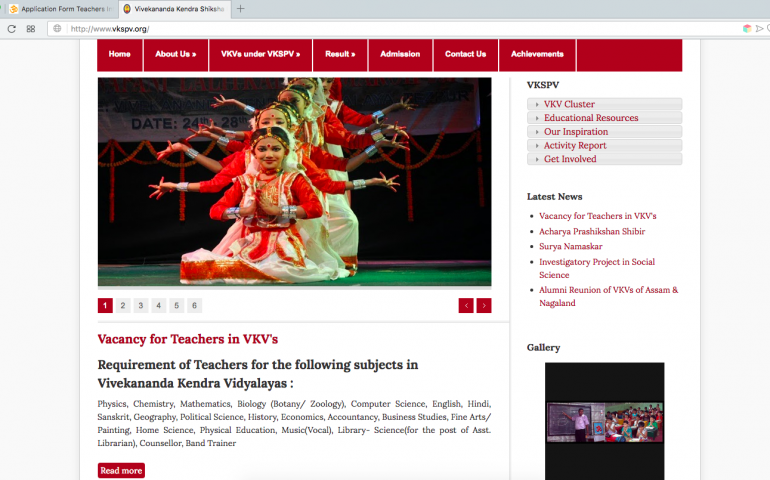Viewport: 770px width, 480px height.
Task: Expand the Activity Report section
Action: pyautogui.click(x=605, y=145)
